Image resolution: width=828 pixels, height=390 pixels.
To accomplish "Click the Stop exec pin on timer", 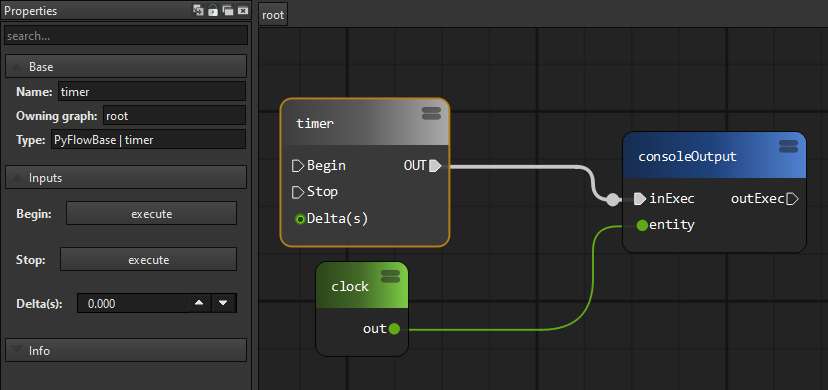I will (x=298, y=192).
